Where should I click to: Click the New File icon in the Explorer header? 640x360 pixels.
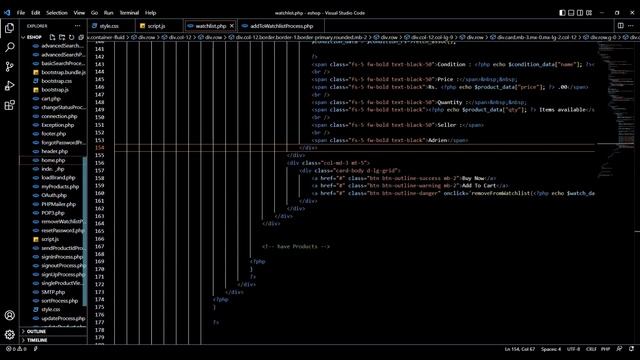[52, 37]
